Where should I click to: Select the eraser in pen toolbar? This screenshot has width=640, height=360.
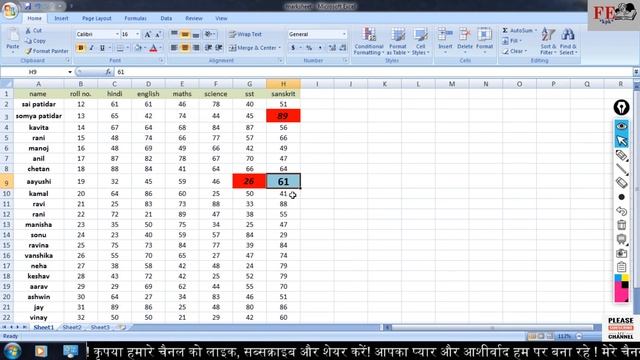coord(621,183)
